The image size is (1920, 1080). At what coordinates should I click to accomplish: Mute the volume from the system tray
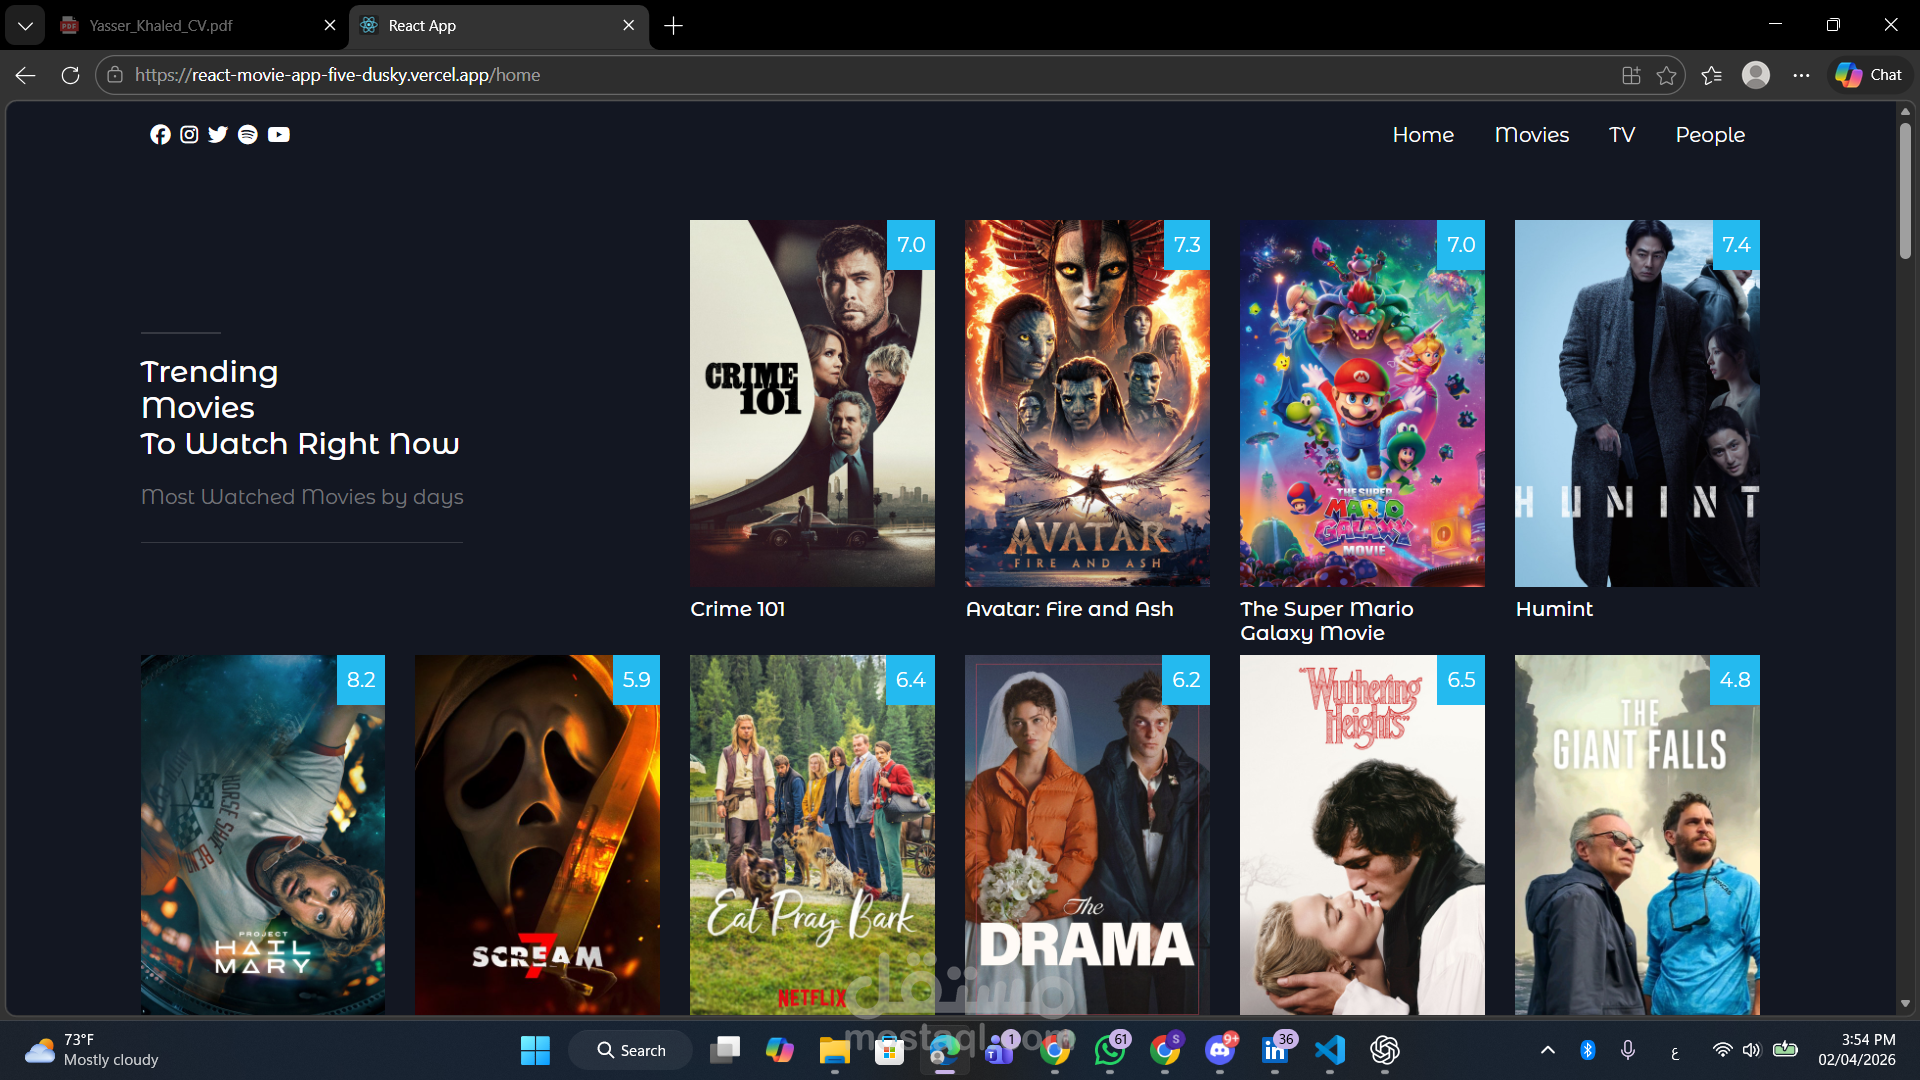(x=1753, y=1050)
